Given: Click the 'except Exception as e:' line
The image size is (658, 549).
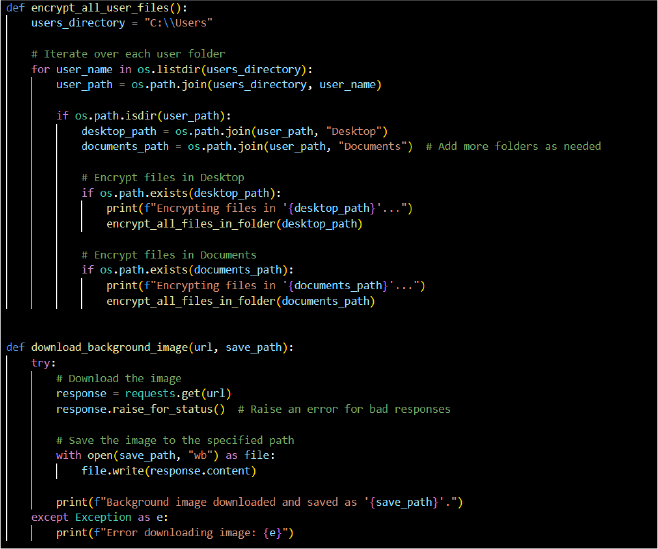Looking at the screenshot, I should 100,518.
